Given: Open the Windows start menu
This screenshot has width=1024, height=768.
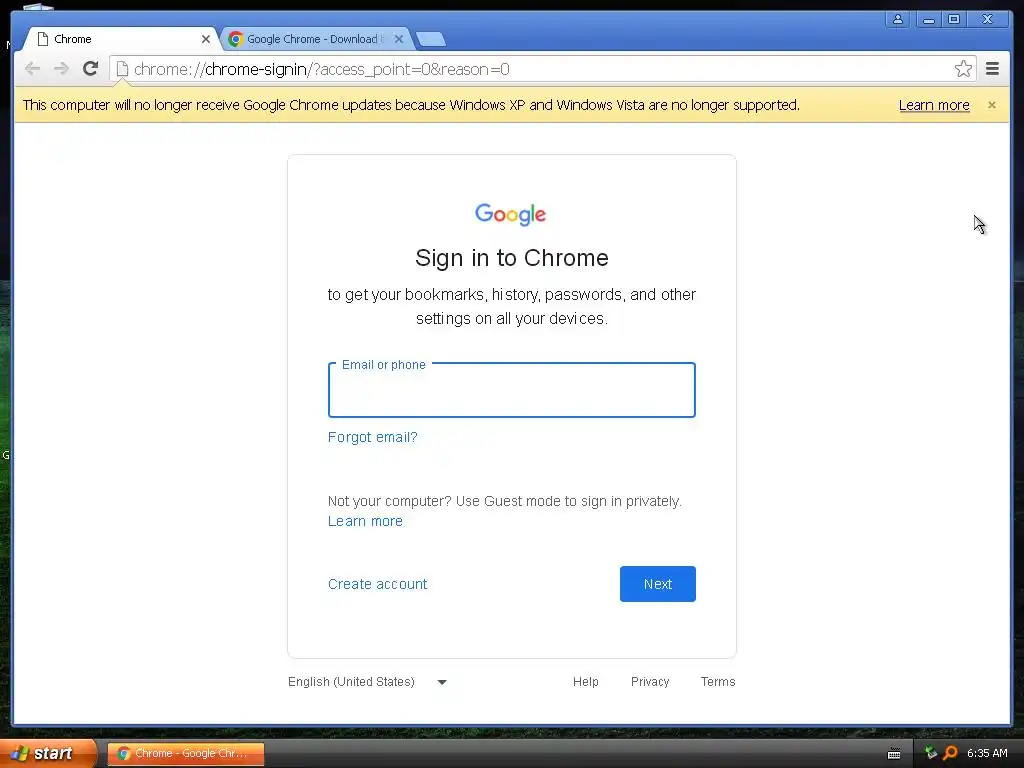Looking at the screenshot, I should point(48,753).
